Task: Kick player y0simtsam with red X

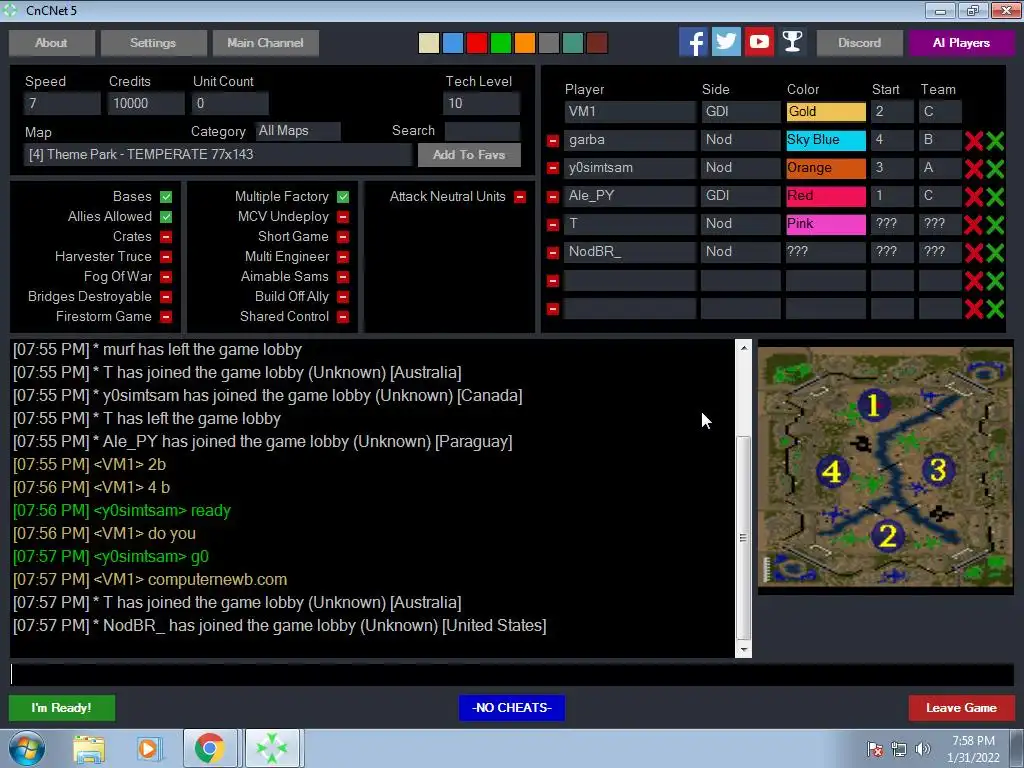Action: pos(974,168)
